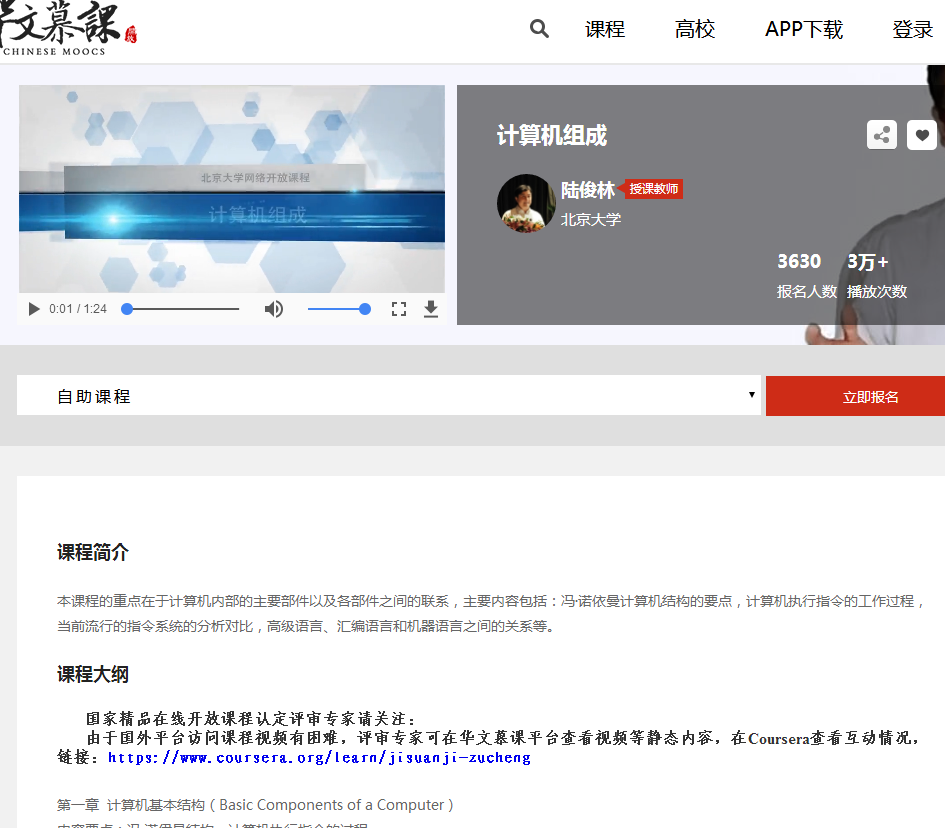Open teacher 陆俊林 avatar photo
This screenshot has height=828, width=945.
coord(526,203)
